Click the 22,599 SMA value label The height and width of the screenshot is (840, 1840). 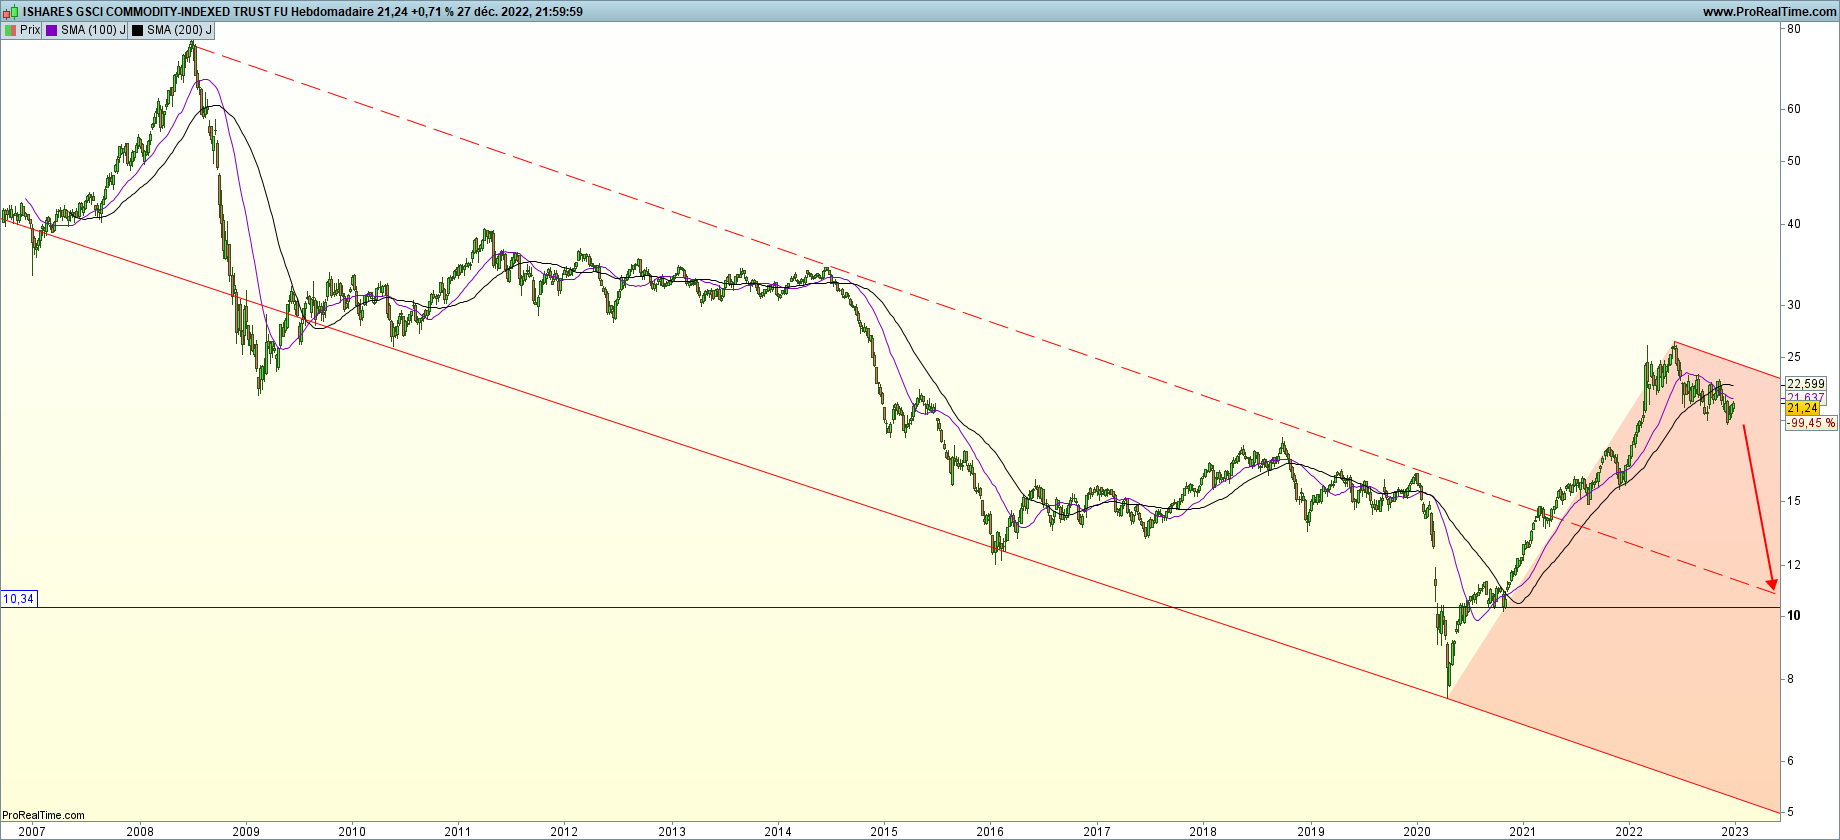1805,384
